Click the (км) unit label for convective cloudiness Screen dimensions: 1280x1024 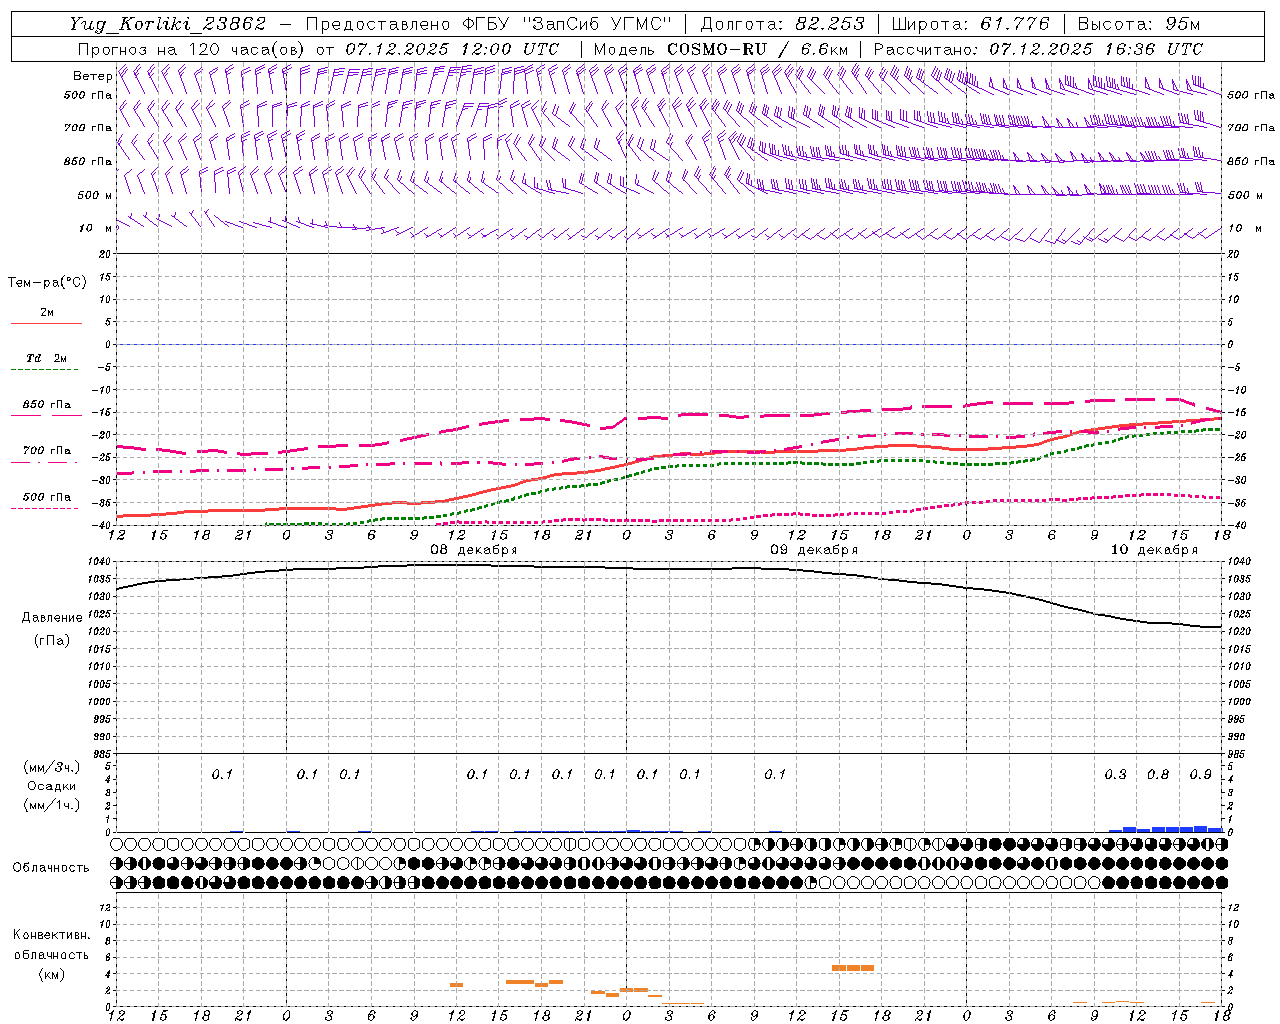click(x=51, y=974)
